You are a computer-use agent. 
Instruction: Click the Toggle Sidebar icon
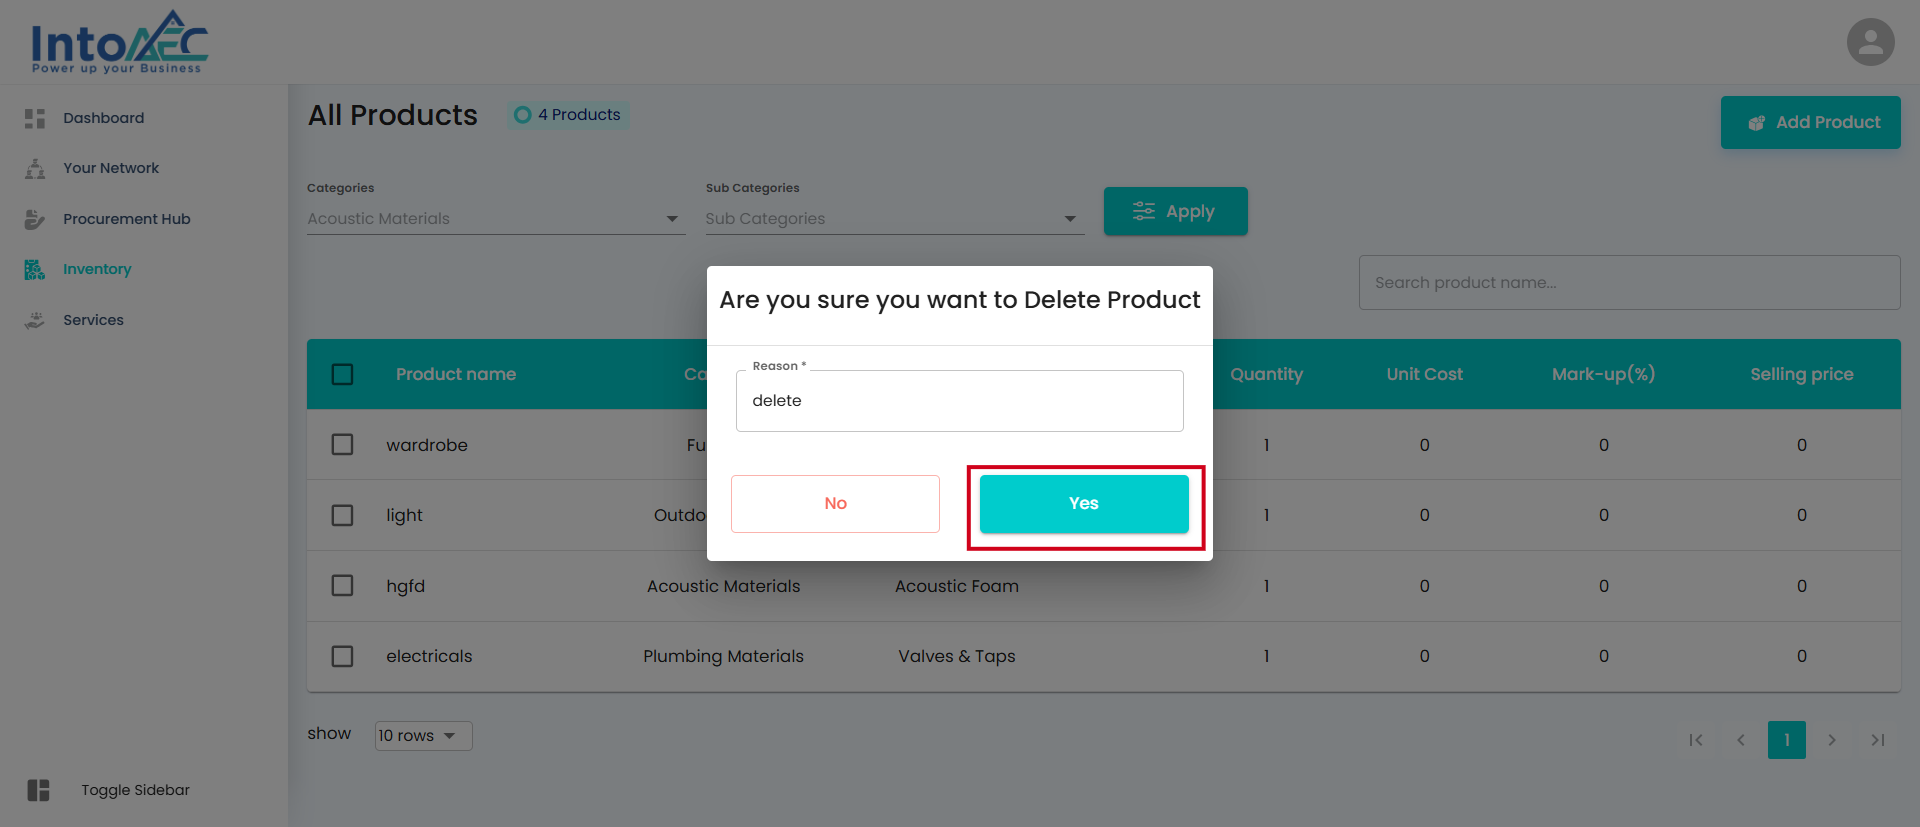[x=38, y=790]
